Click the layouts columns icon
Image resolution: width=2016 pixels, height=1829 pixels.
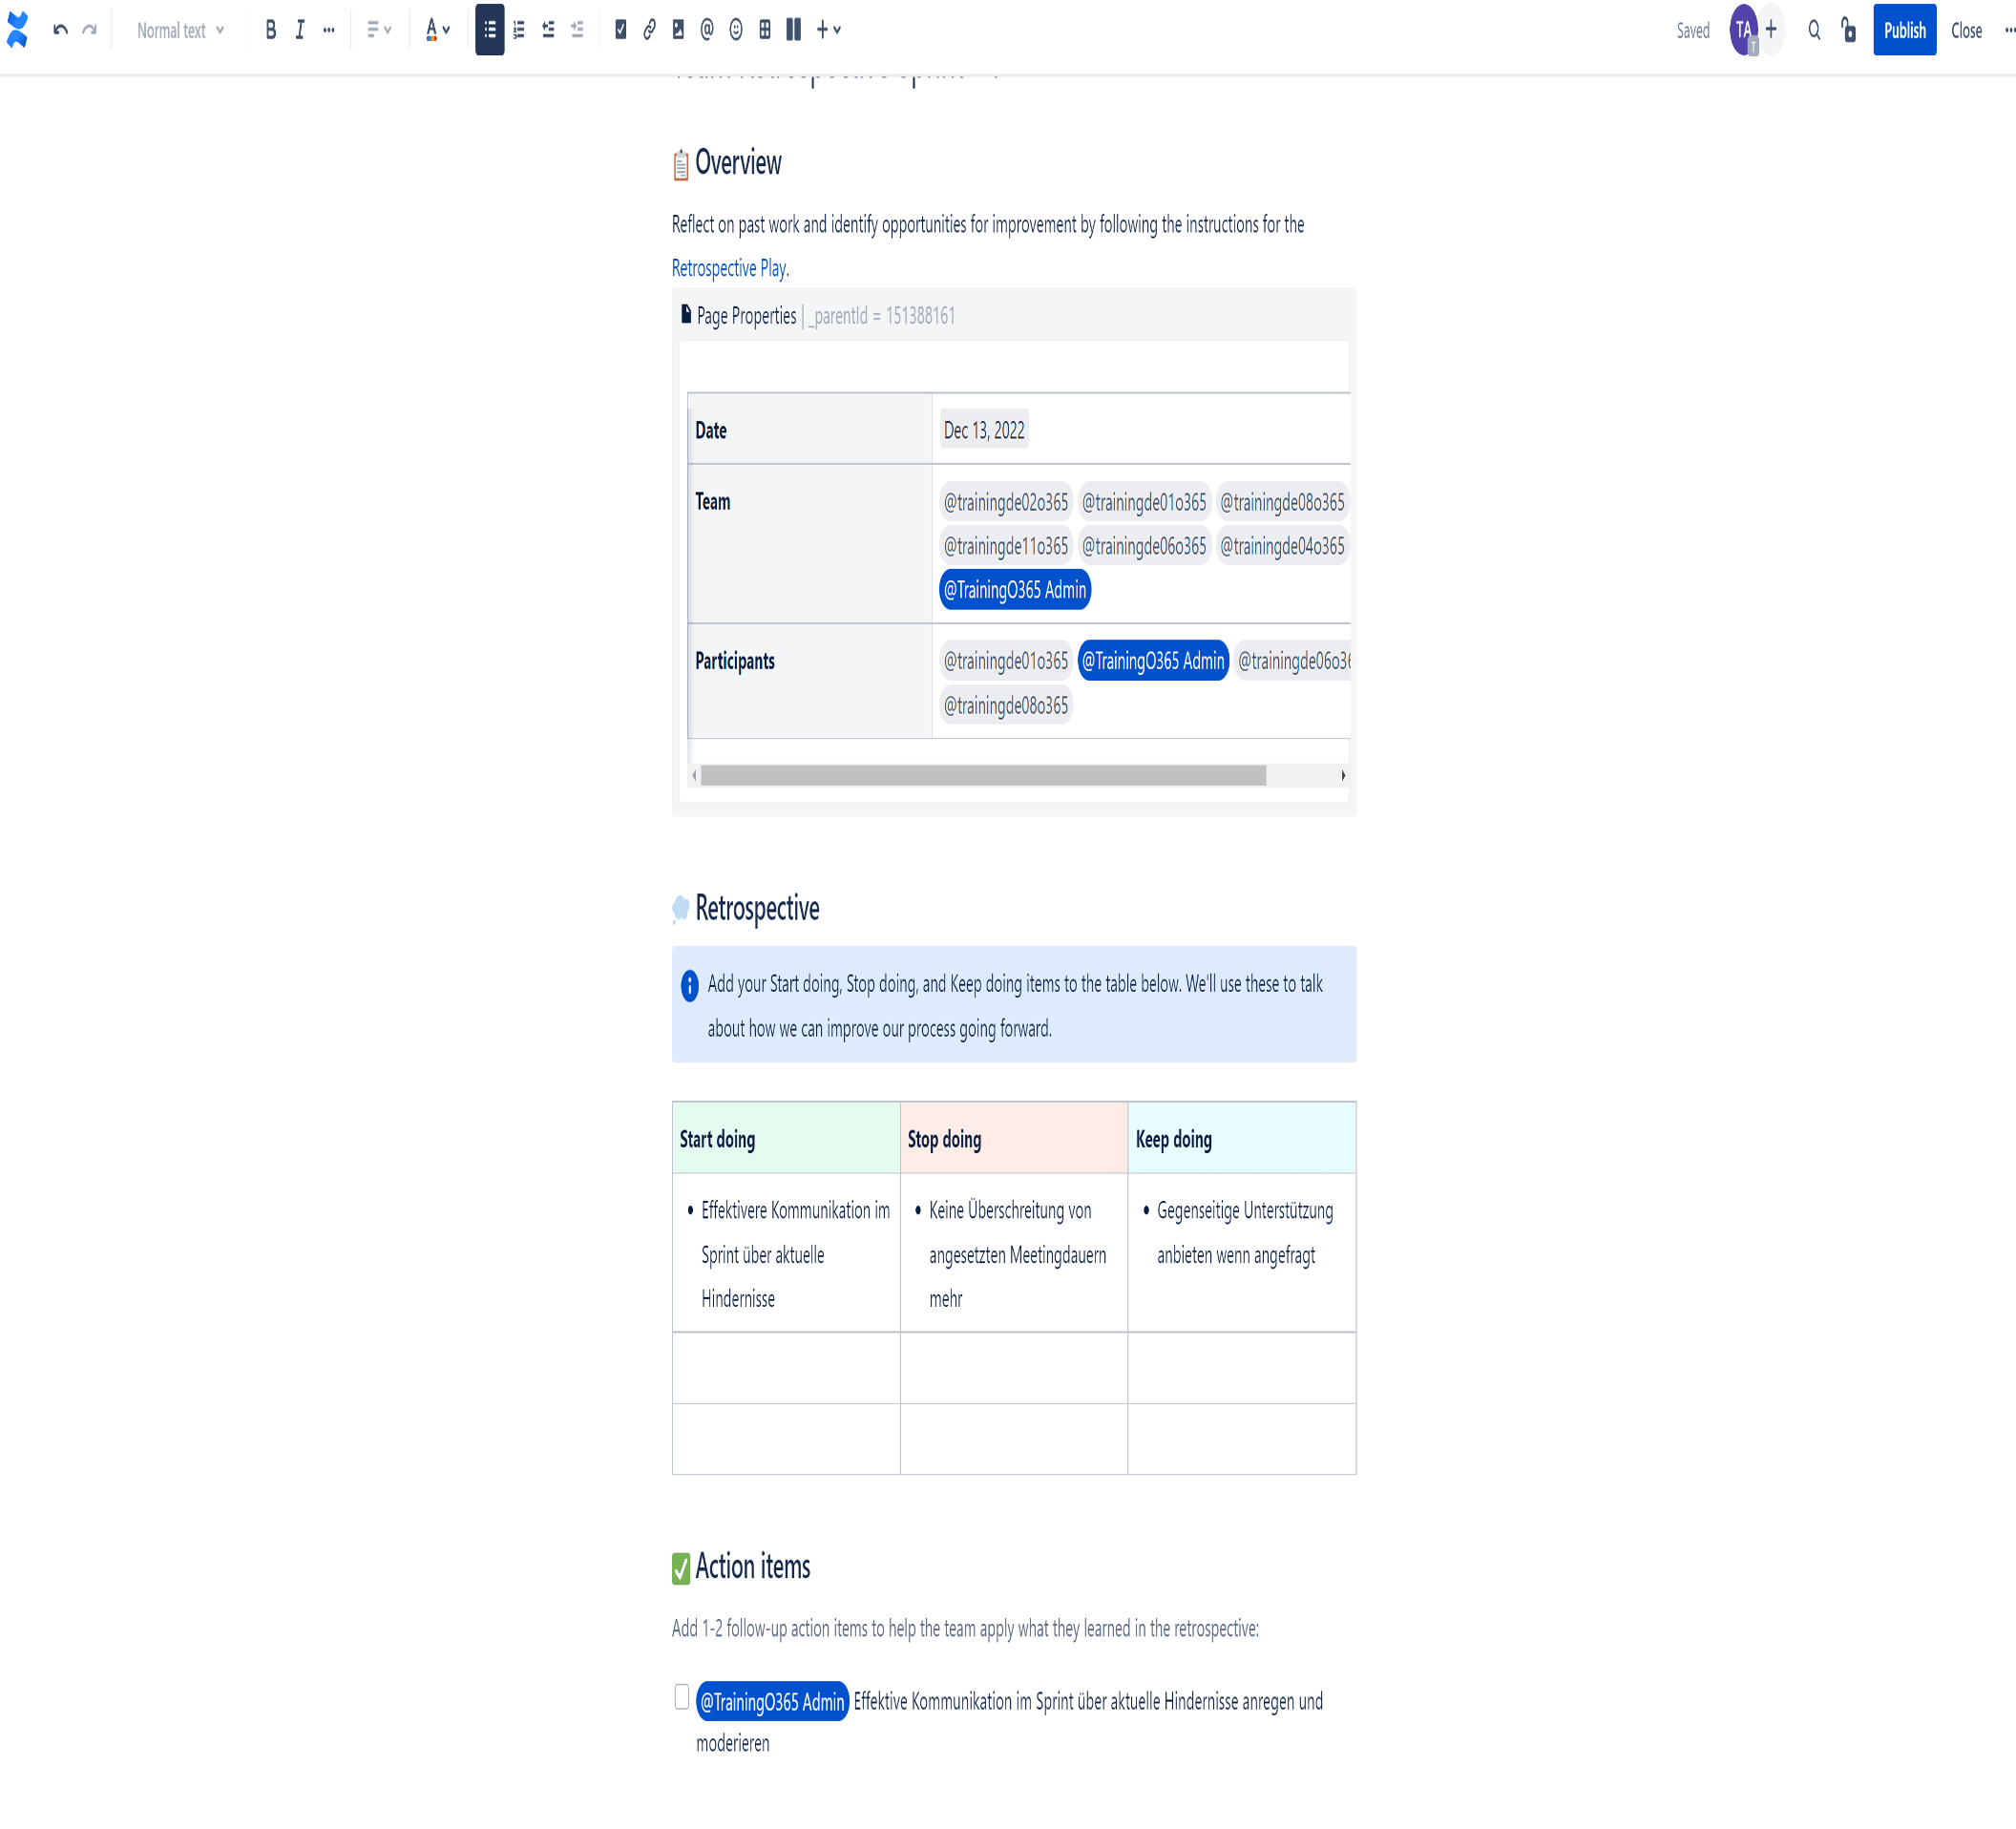pyautogui.click(x=794, y=30)
